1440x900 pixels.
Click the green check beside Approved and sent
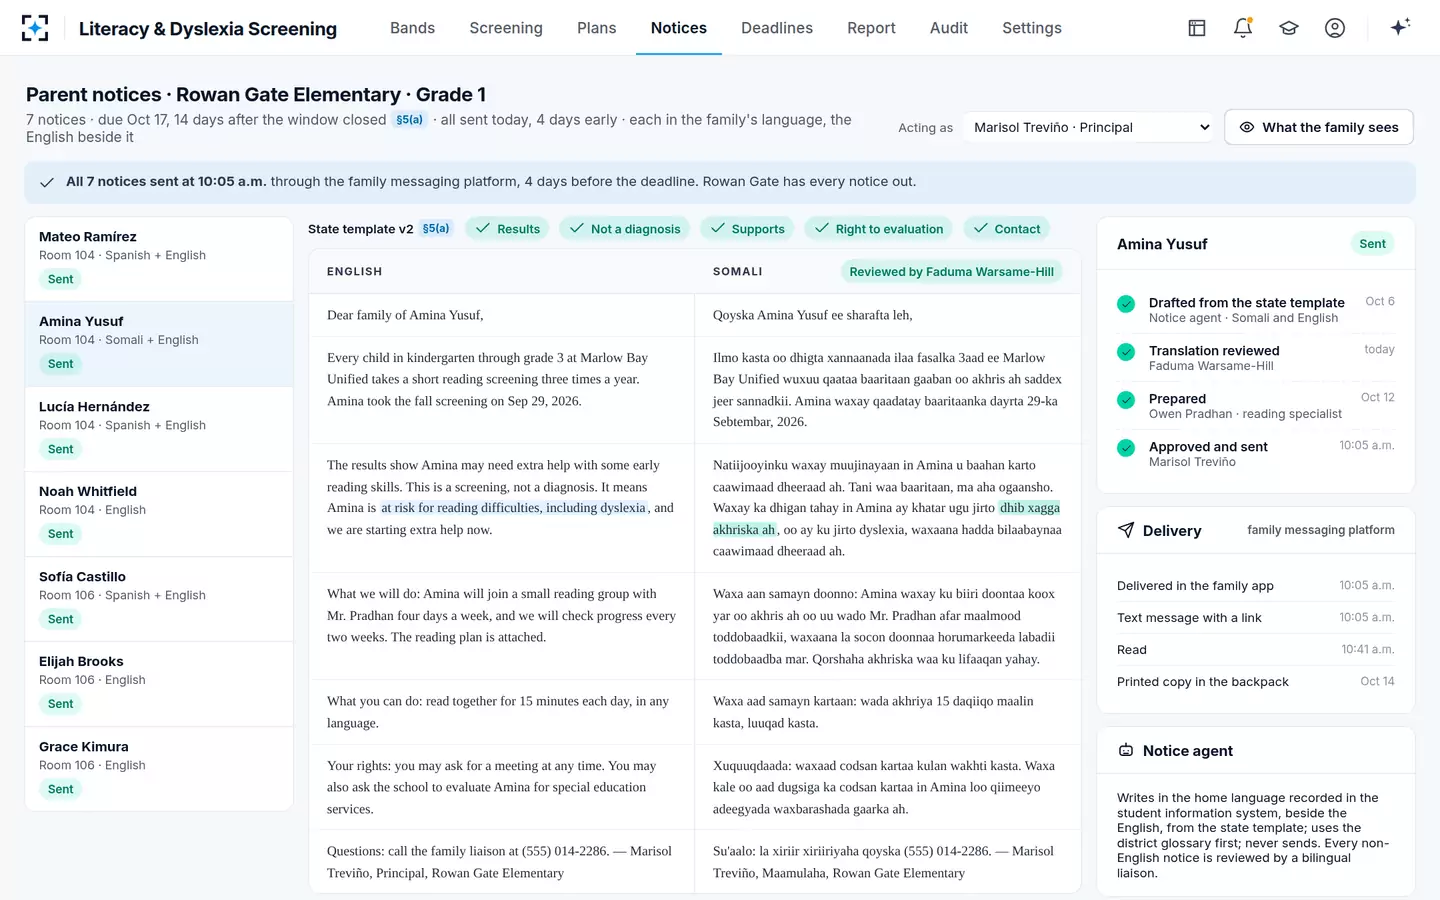(x=1126, y=448)
